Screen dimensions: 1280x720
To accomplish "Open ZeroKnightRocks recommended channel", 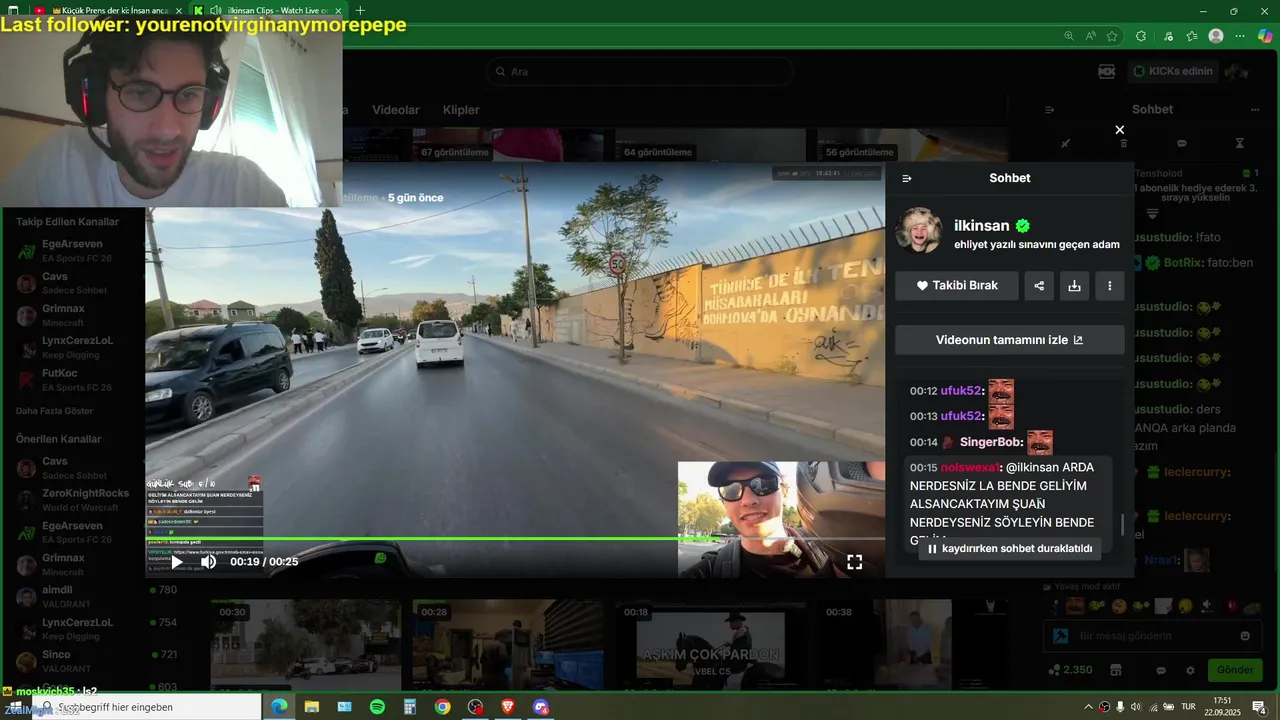I will pyautogui.click(x=73, y=500).
